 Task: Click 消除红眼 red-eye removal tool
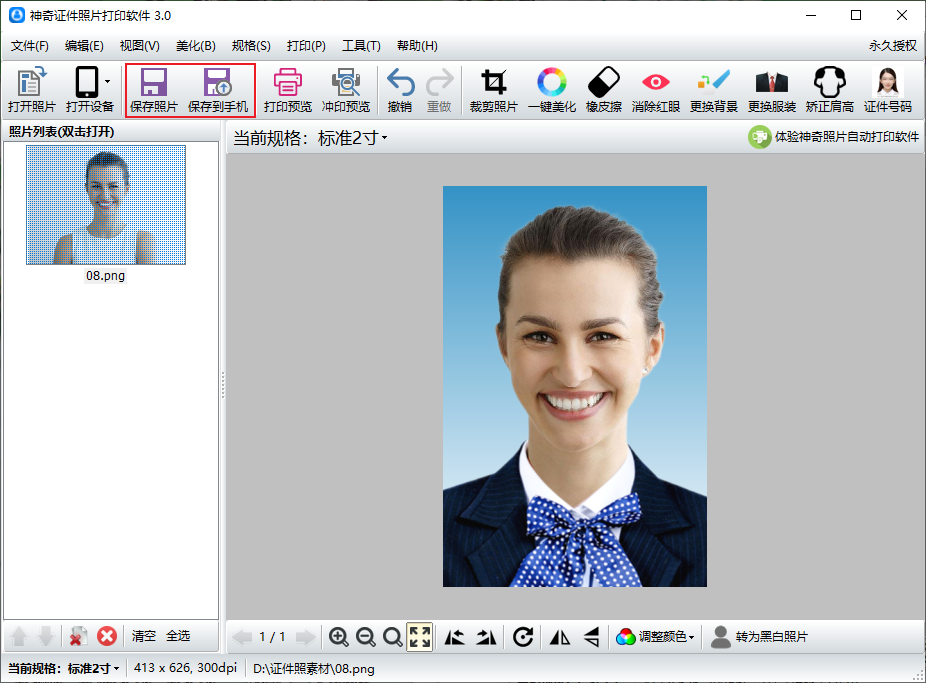656,90
